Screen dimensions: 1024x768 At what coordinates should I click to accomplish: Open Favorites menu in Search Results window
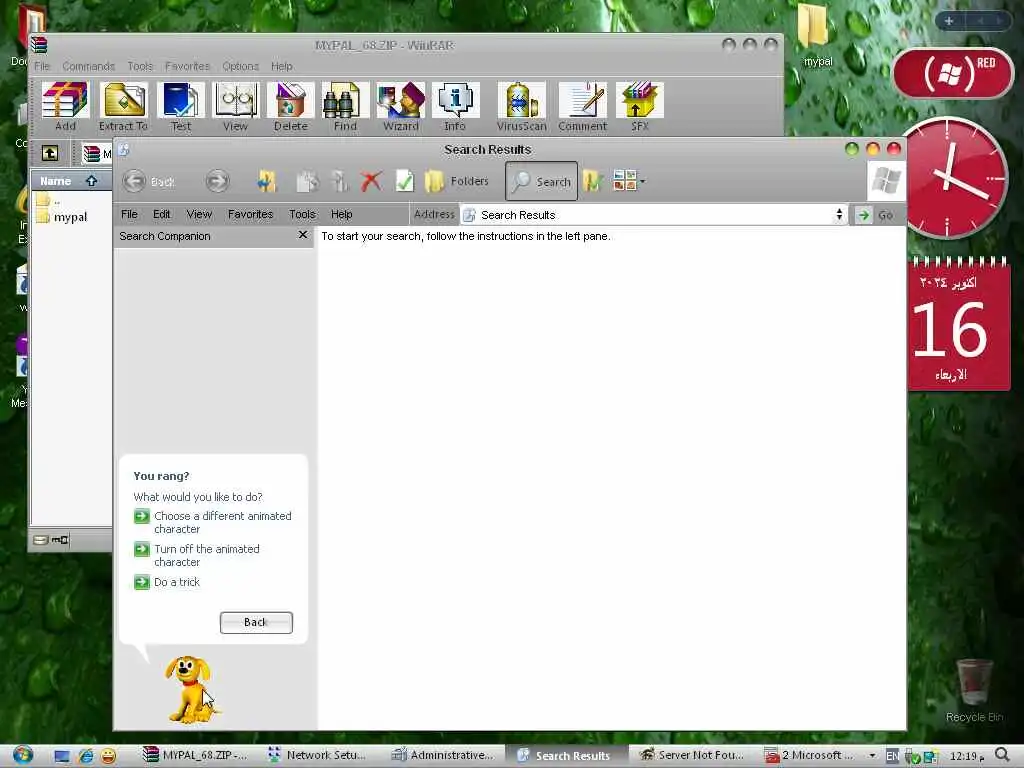point(250,214)
